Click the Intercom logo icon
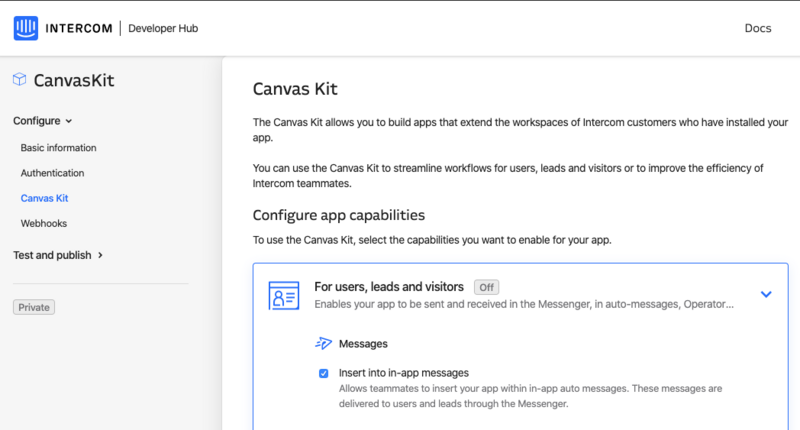The height and width of the screenshot is (430, 800). (x=26, y=28)
